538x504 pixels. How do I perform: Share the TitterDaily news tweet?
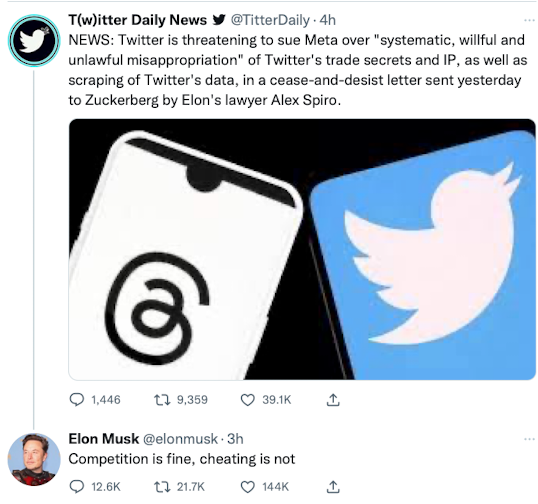(333, 400)
